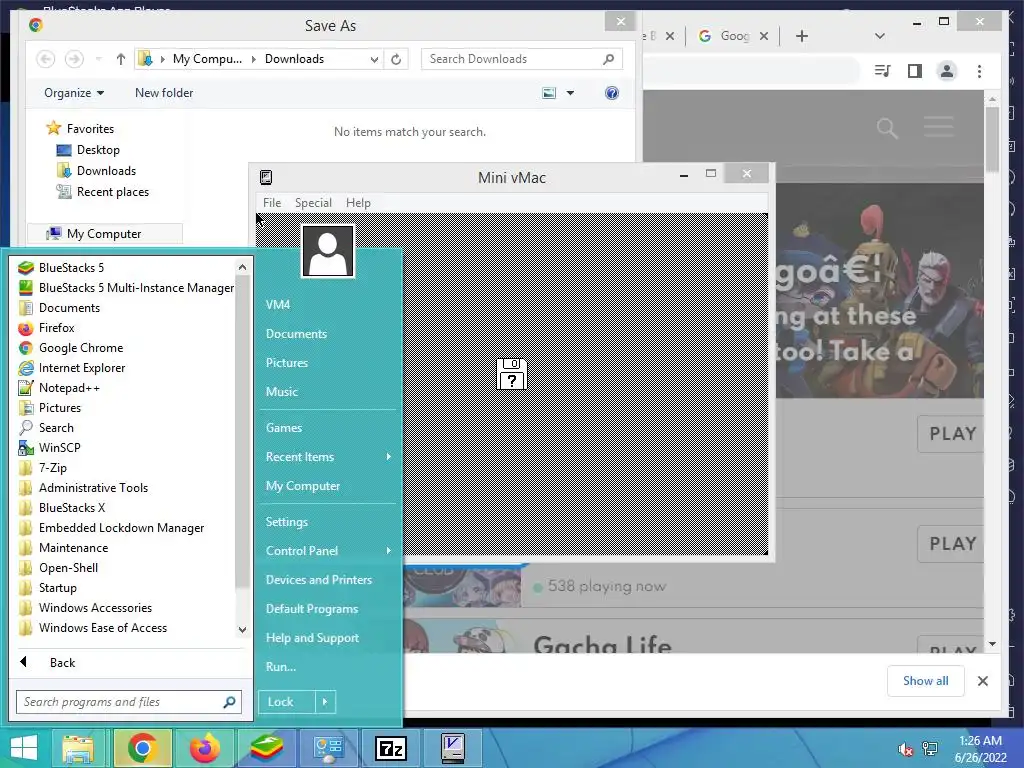
Task: Click the Forward arrow in Save As dialog
Action: [x=74, y=59]
